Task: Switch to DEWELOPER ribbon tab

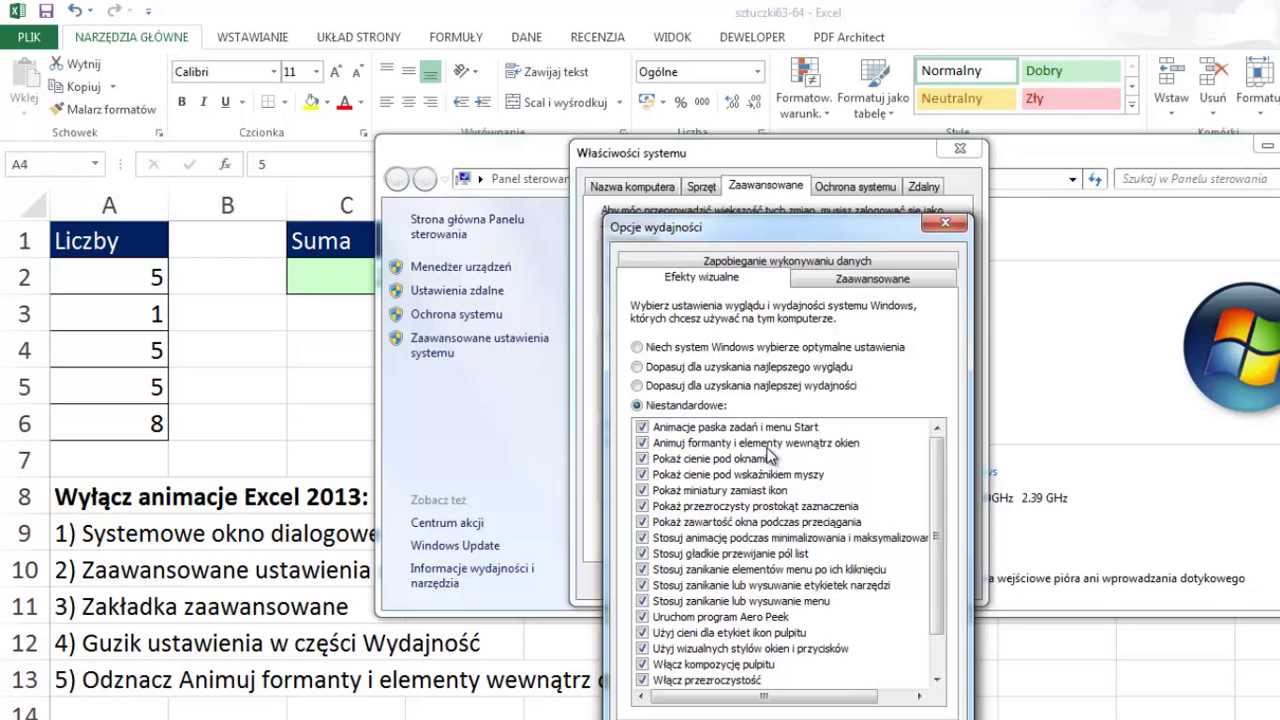Action: (x=752, y=37)
